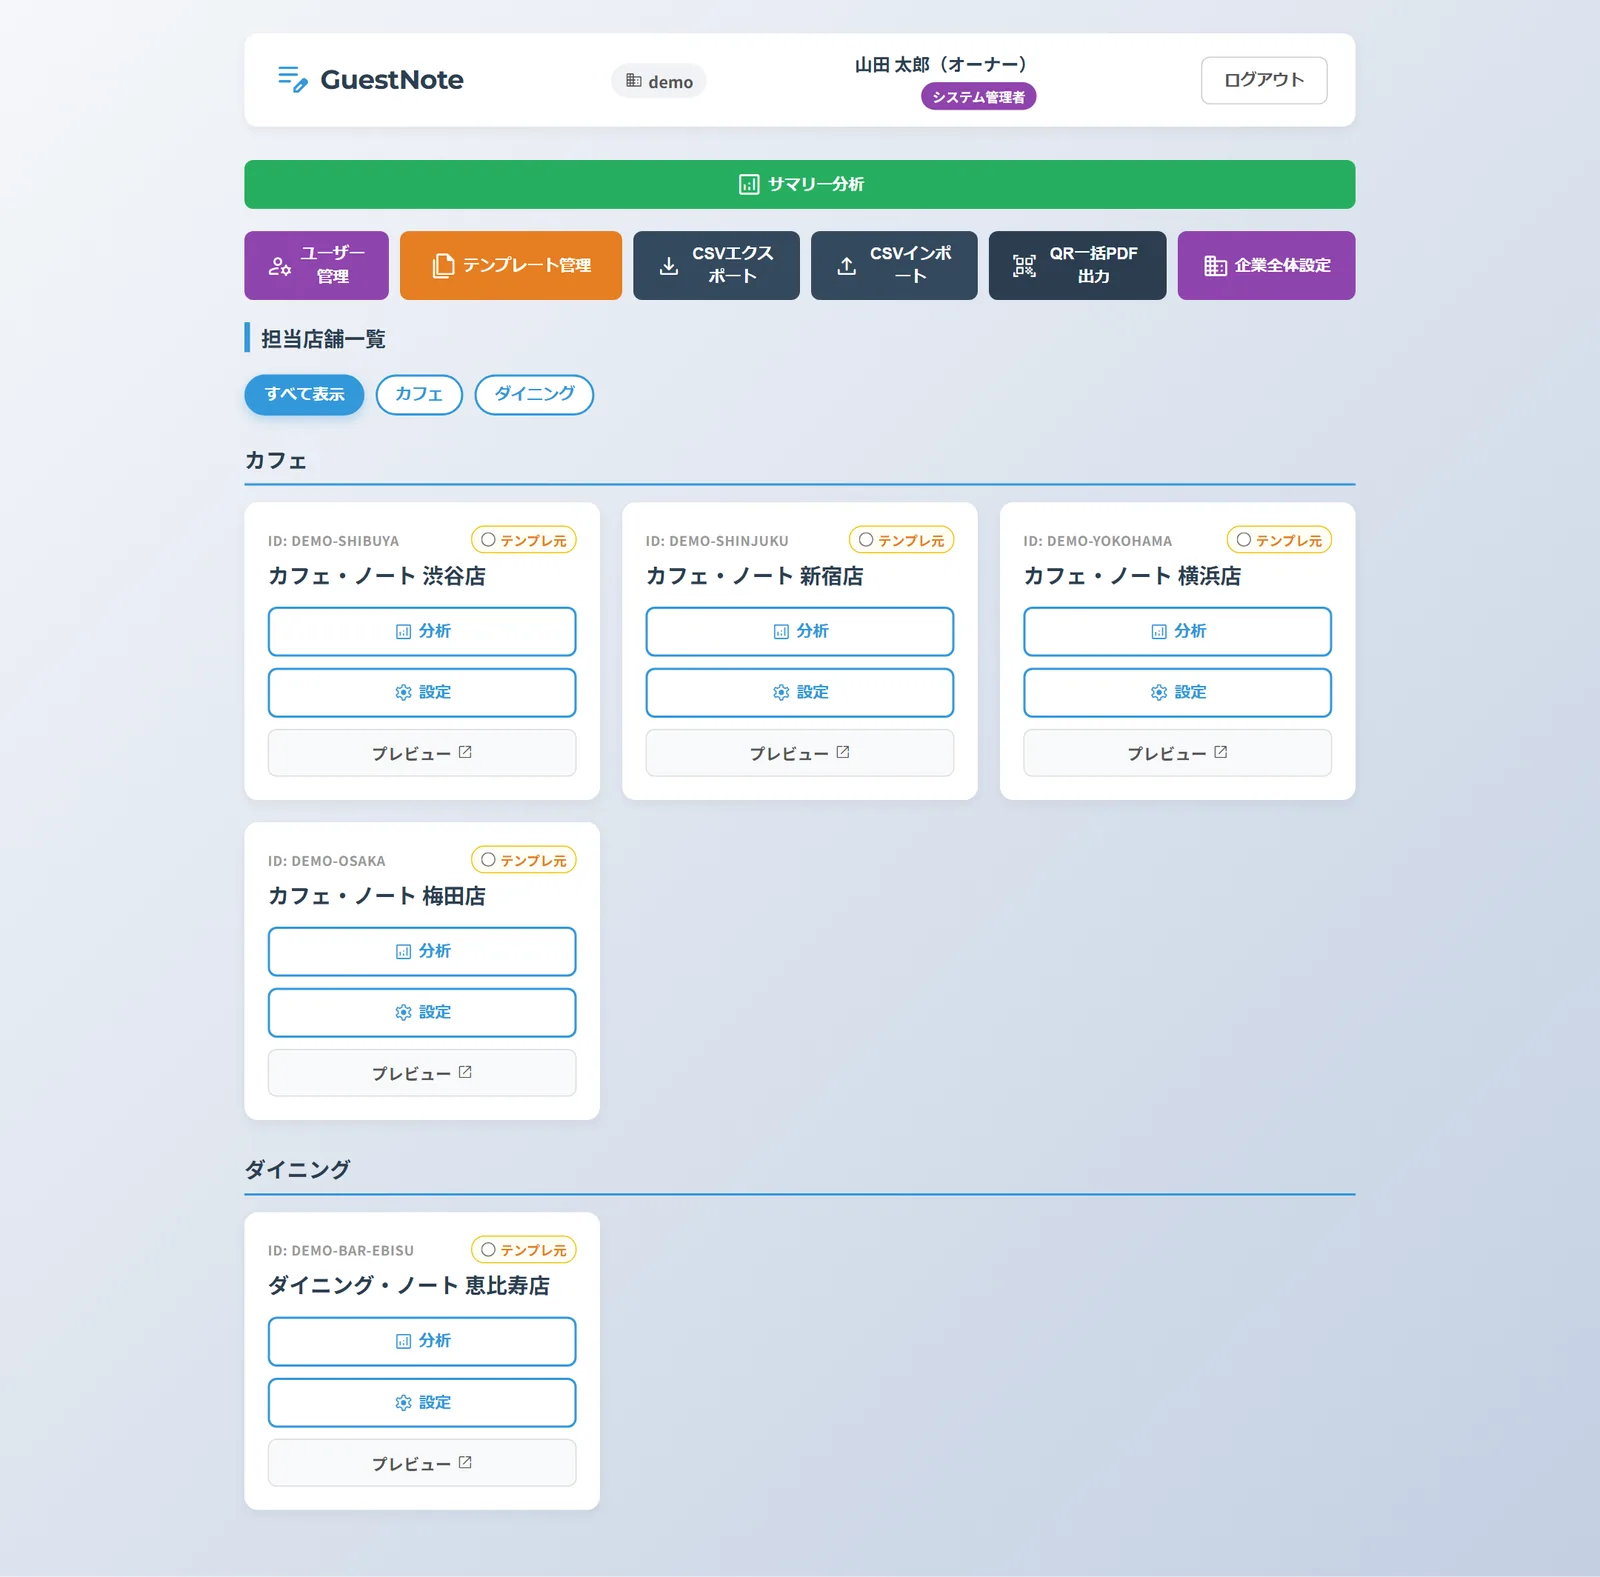
Task: Click the GuestNote logo icon
Action: (x=292, y=79)
